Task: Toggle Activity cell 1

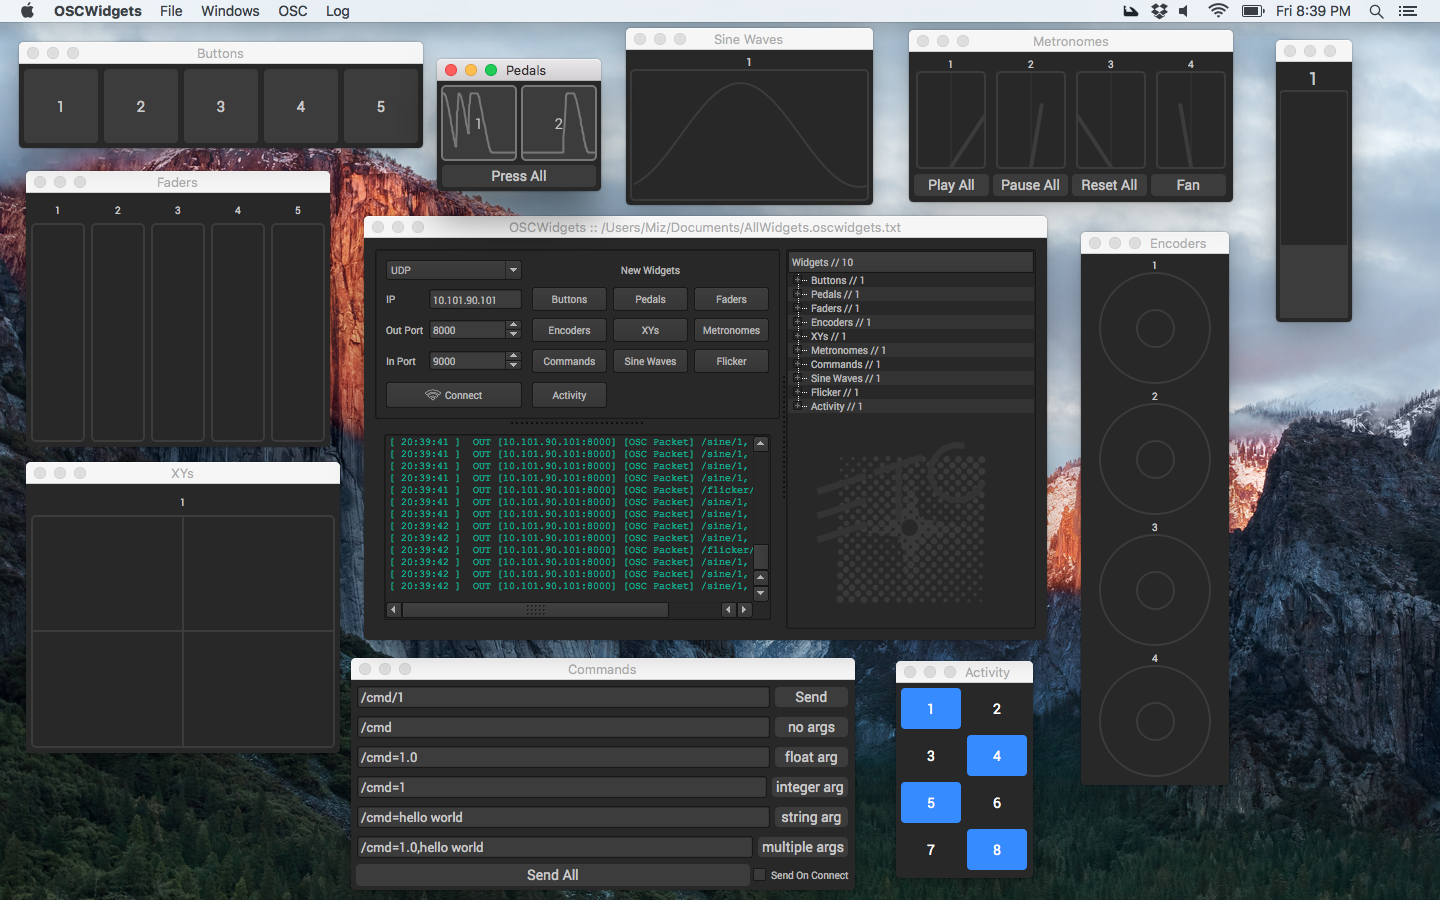Action: click(931, 709)
